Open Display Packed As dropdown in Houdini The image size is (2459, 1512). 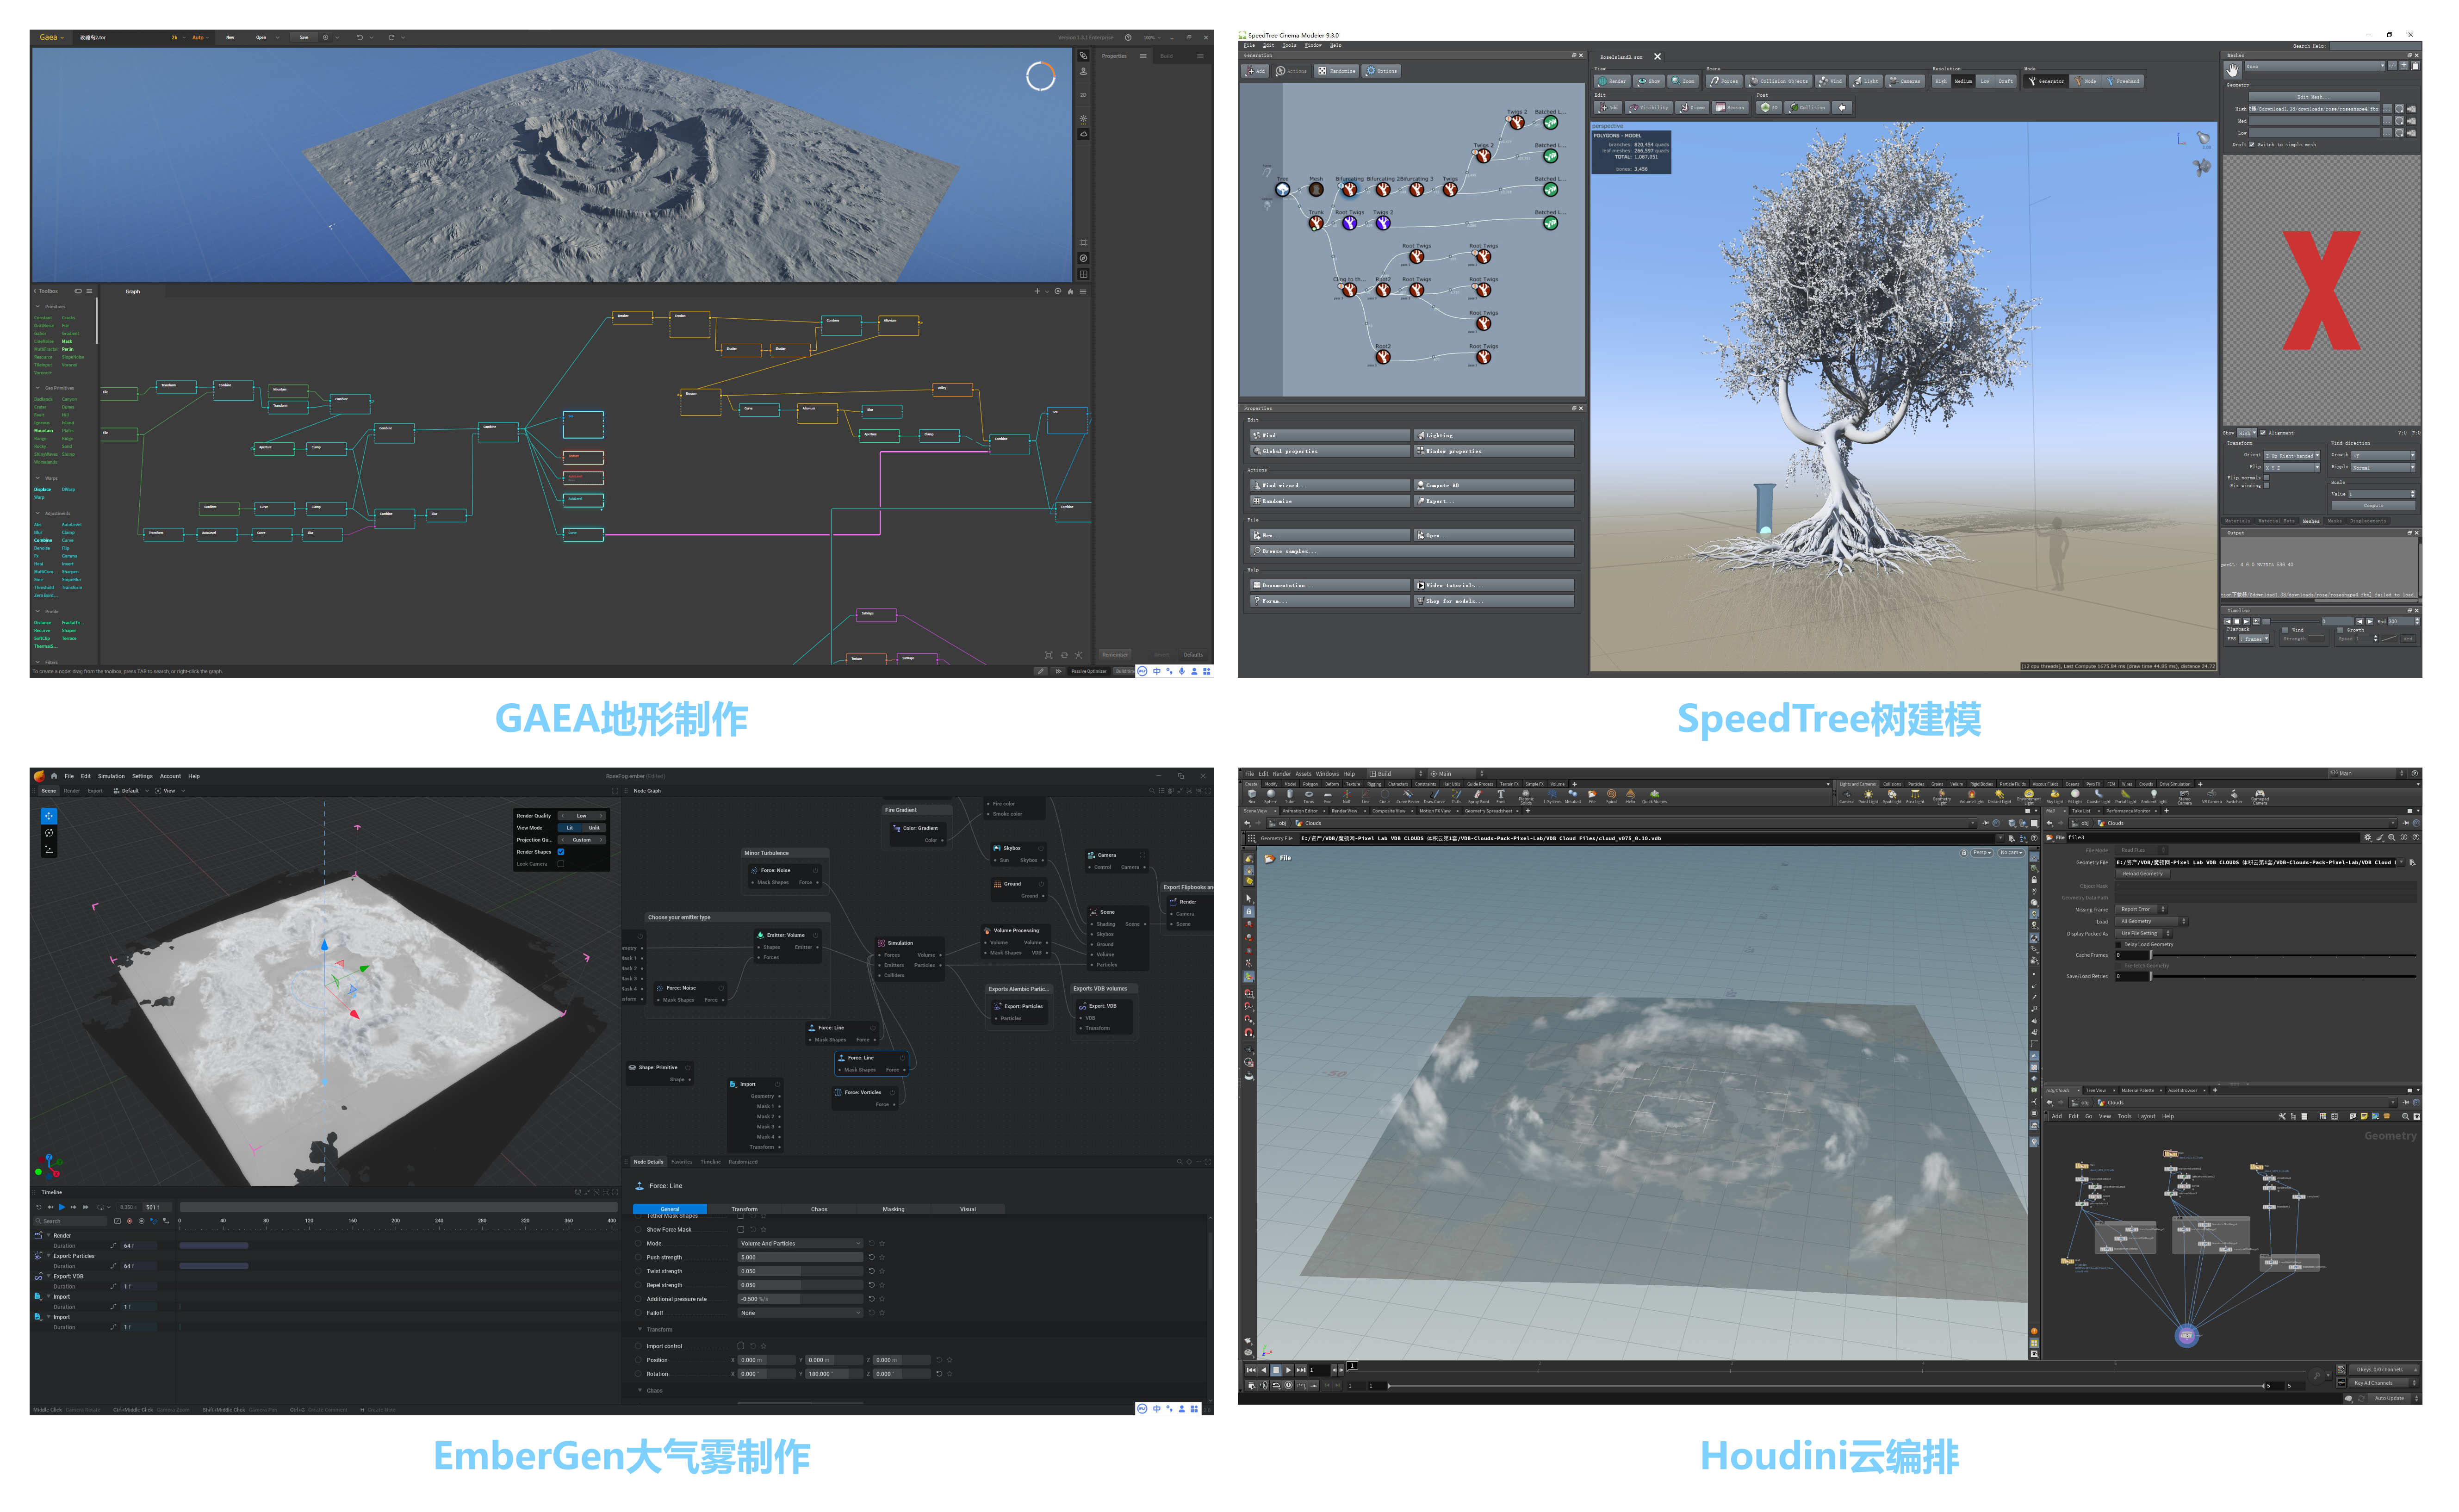[2144, 933]
